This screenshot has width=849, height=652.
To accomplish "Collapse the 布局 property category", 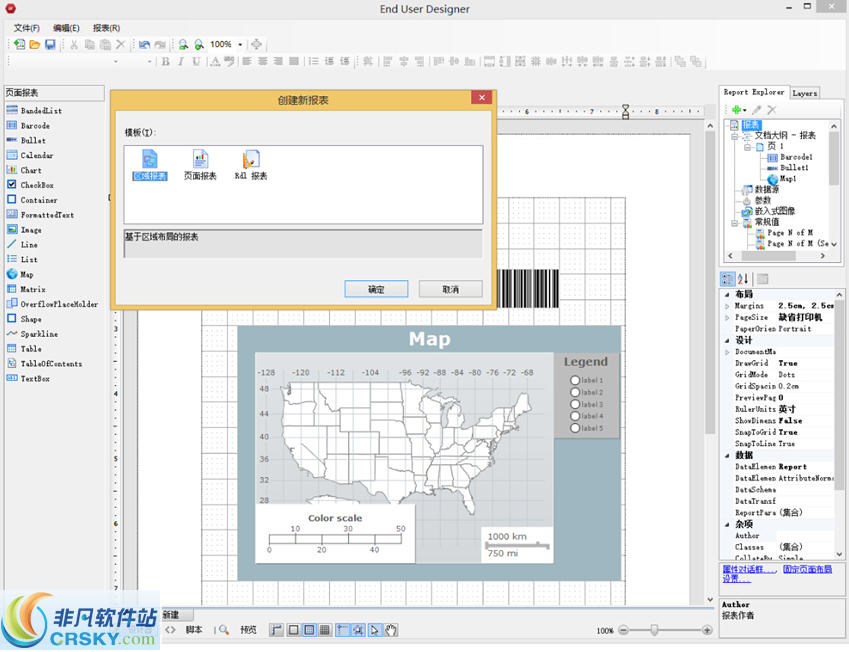I will [727, 295].
